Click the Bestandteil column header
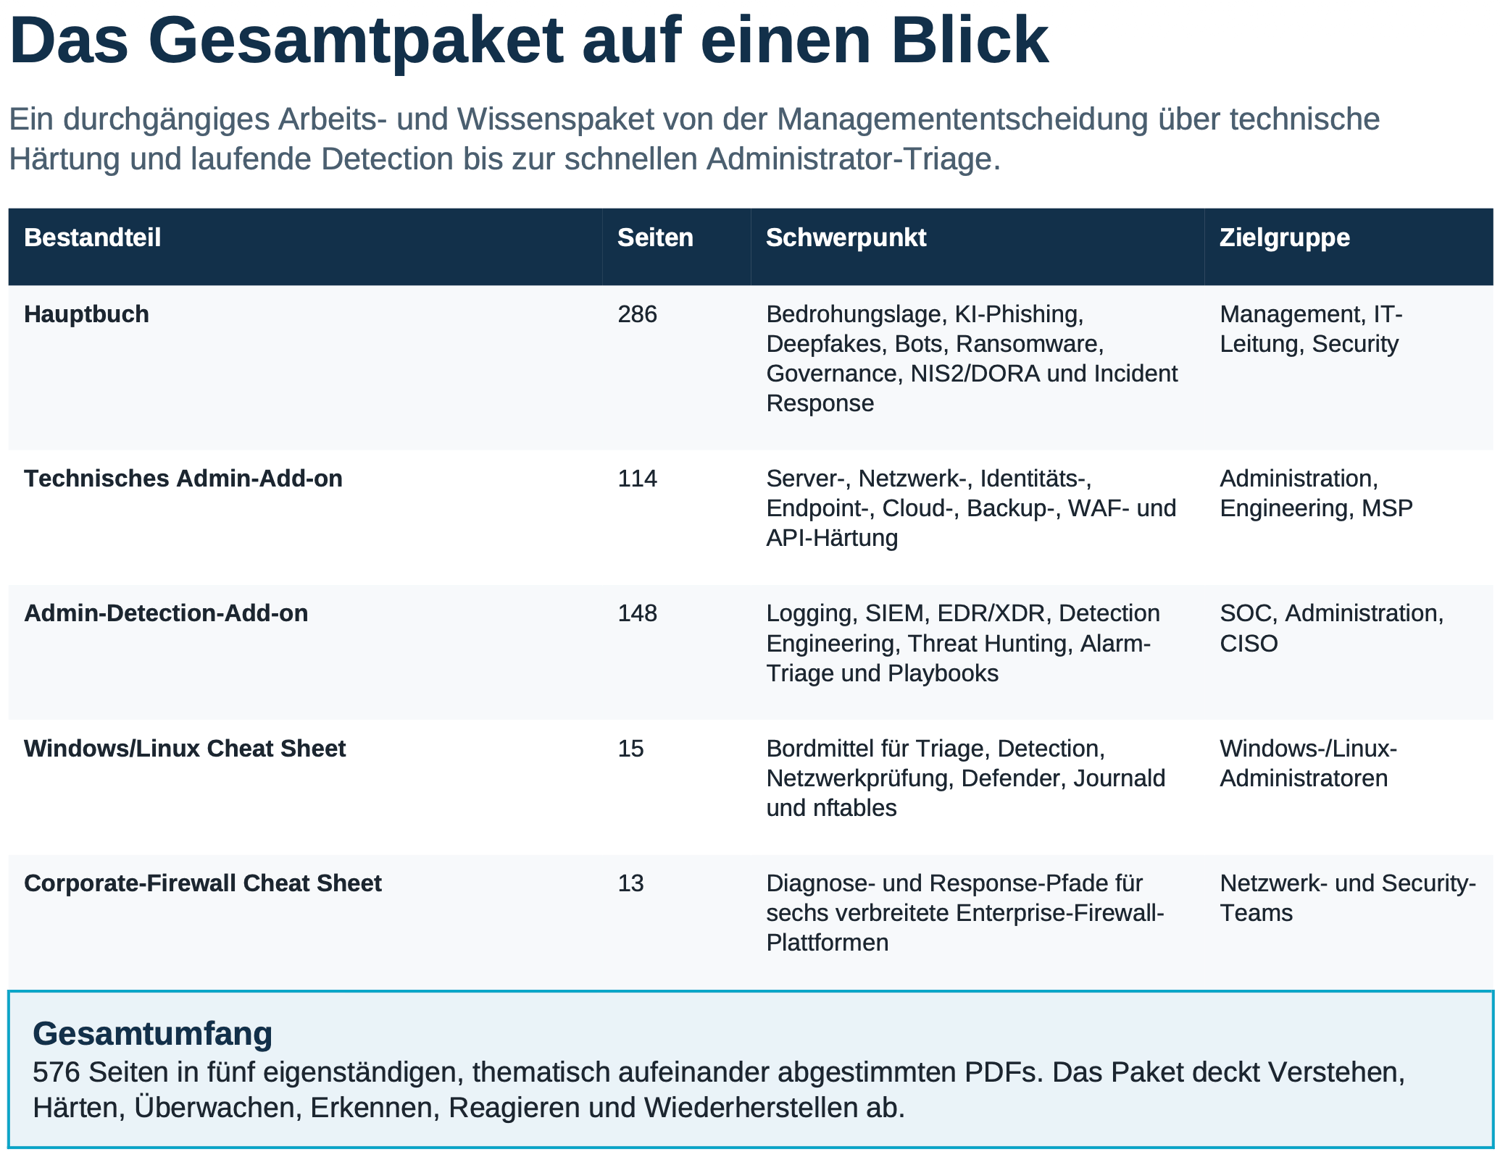This screenshot has height=1157, width=1500. click(92, 238)
